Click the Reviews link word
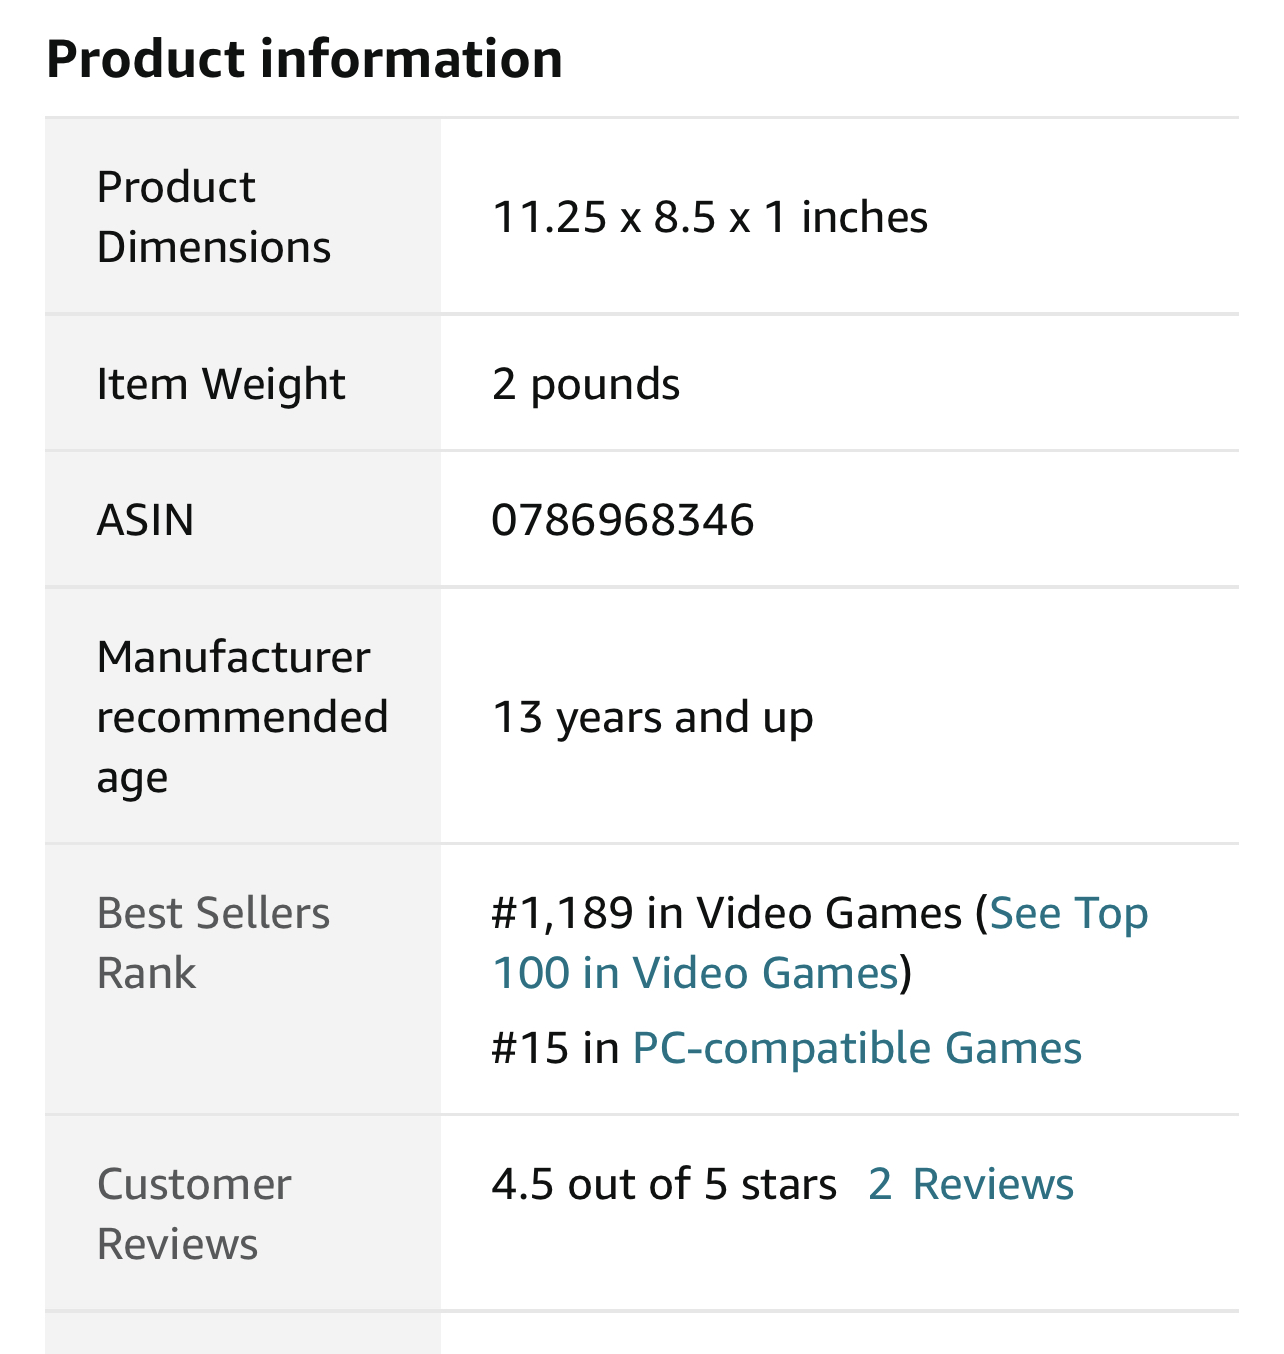The width and height of the screenshot is (1284, 1354). coord(993,1184)
